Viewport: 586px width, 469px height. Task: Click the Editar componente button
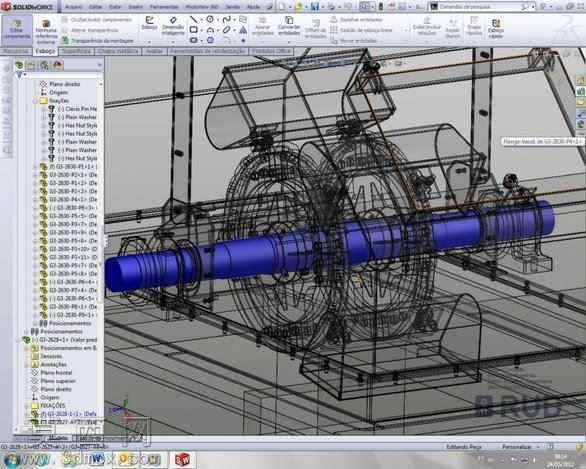click(x=16, y=30)
